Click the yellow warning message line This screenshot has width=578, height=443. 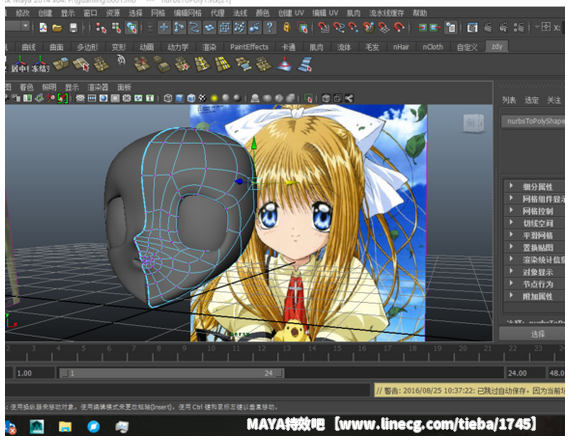tap(470, 391)
